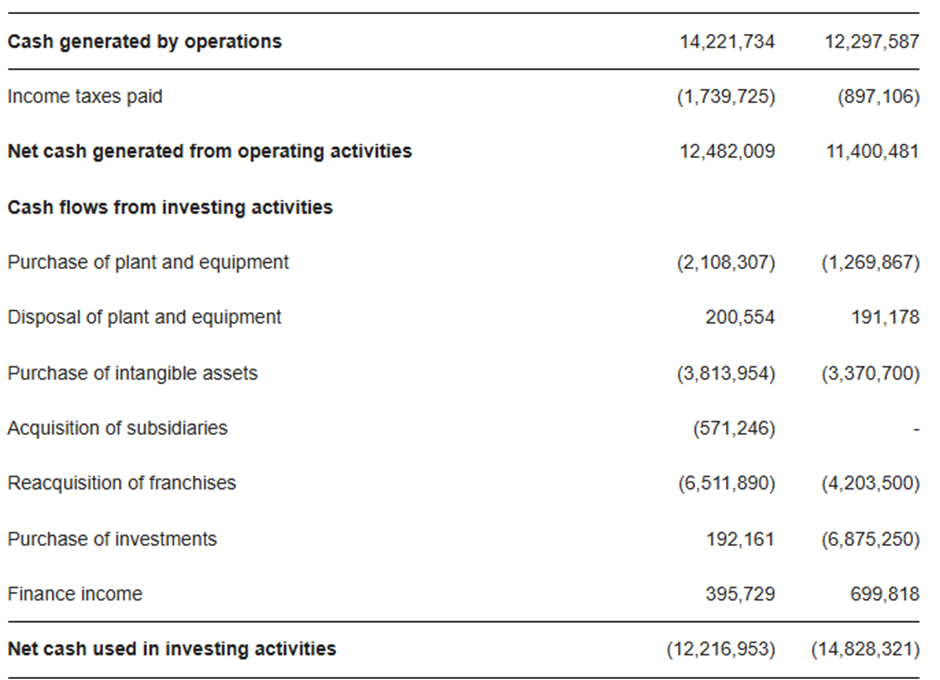Select the Acquisition of subsidiaries label
Image resolution: width=940 pixels, height=680 pixels.
pyautogui.click(x=118, y=428)
